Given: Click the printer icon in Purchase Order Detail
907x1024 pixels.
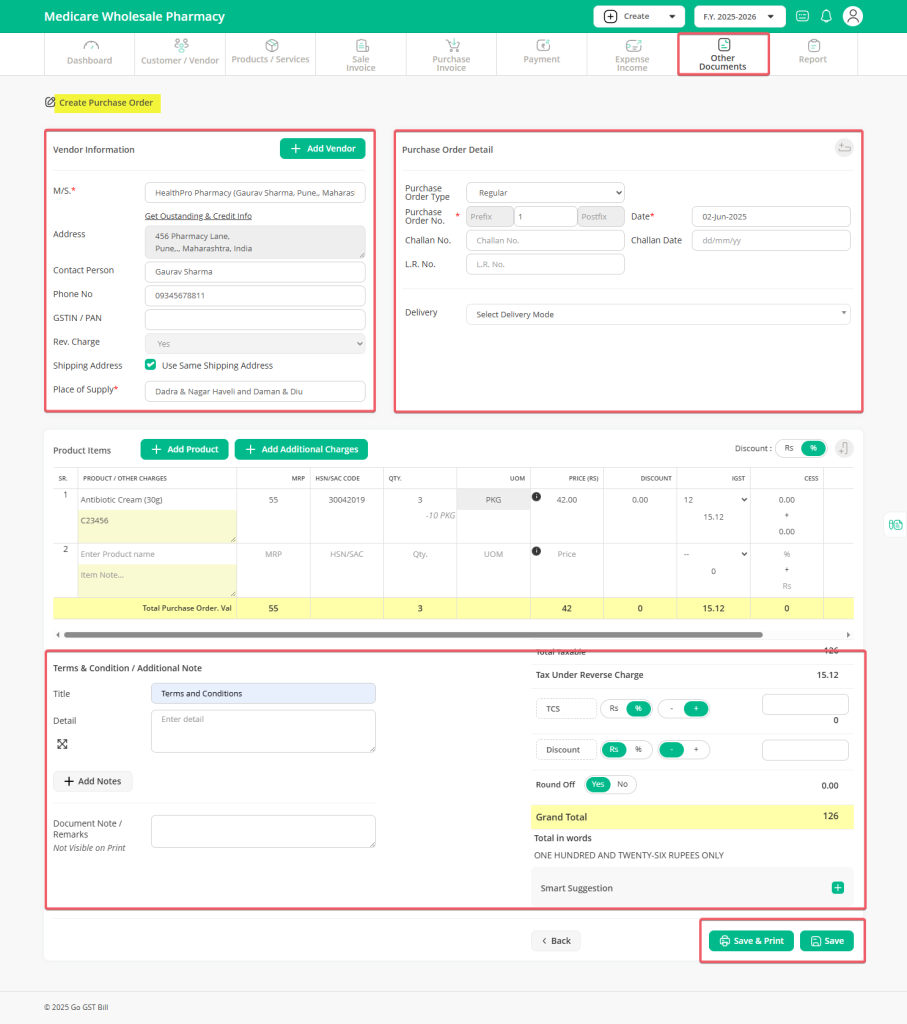Looking at the screenshot, I should point(843,147).
